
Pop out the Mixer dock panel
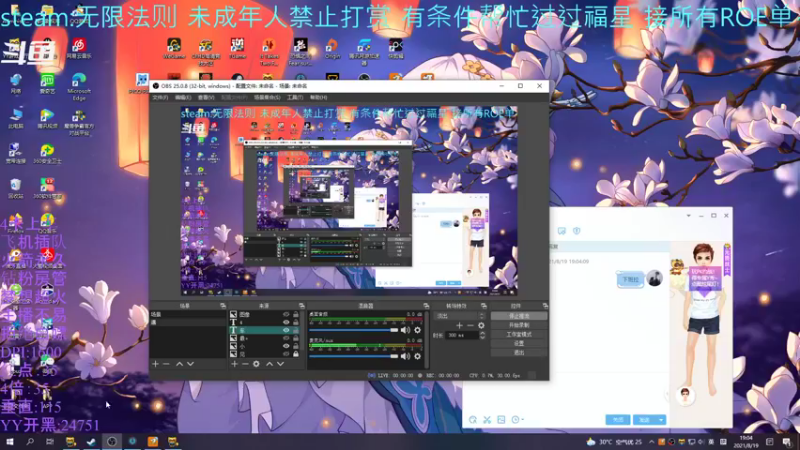pyautogui.click(x=426, y=306)
